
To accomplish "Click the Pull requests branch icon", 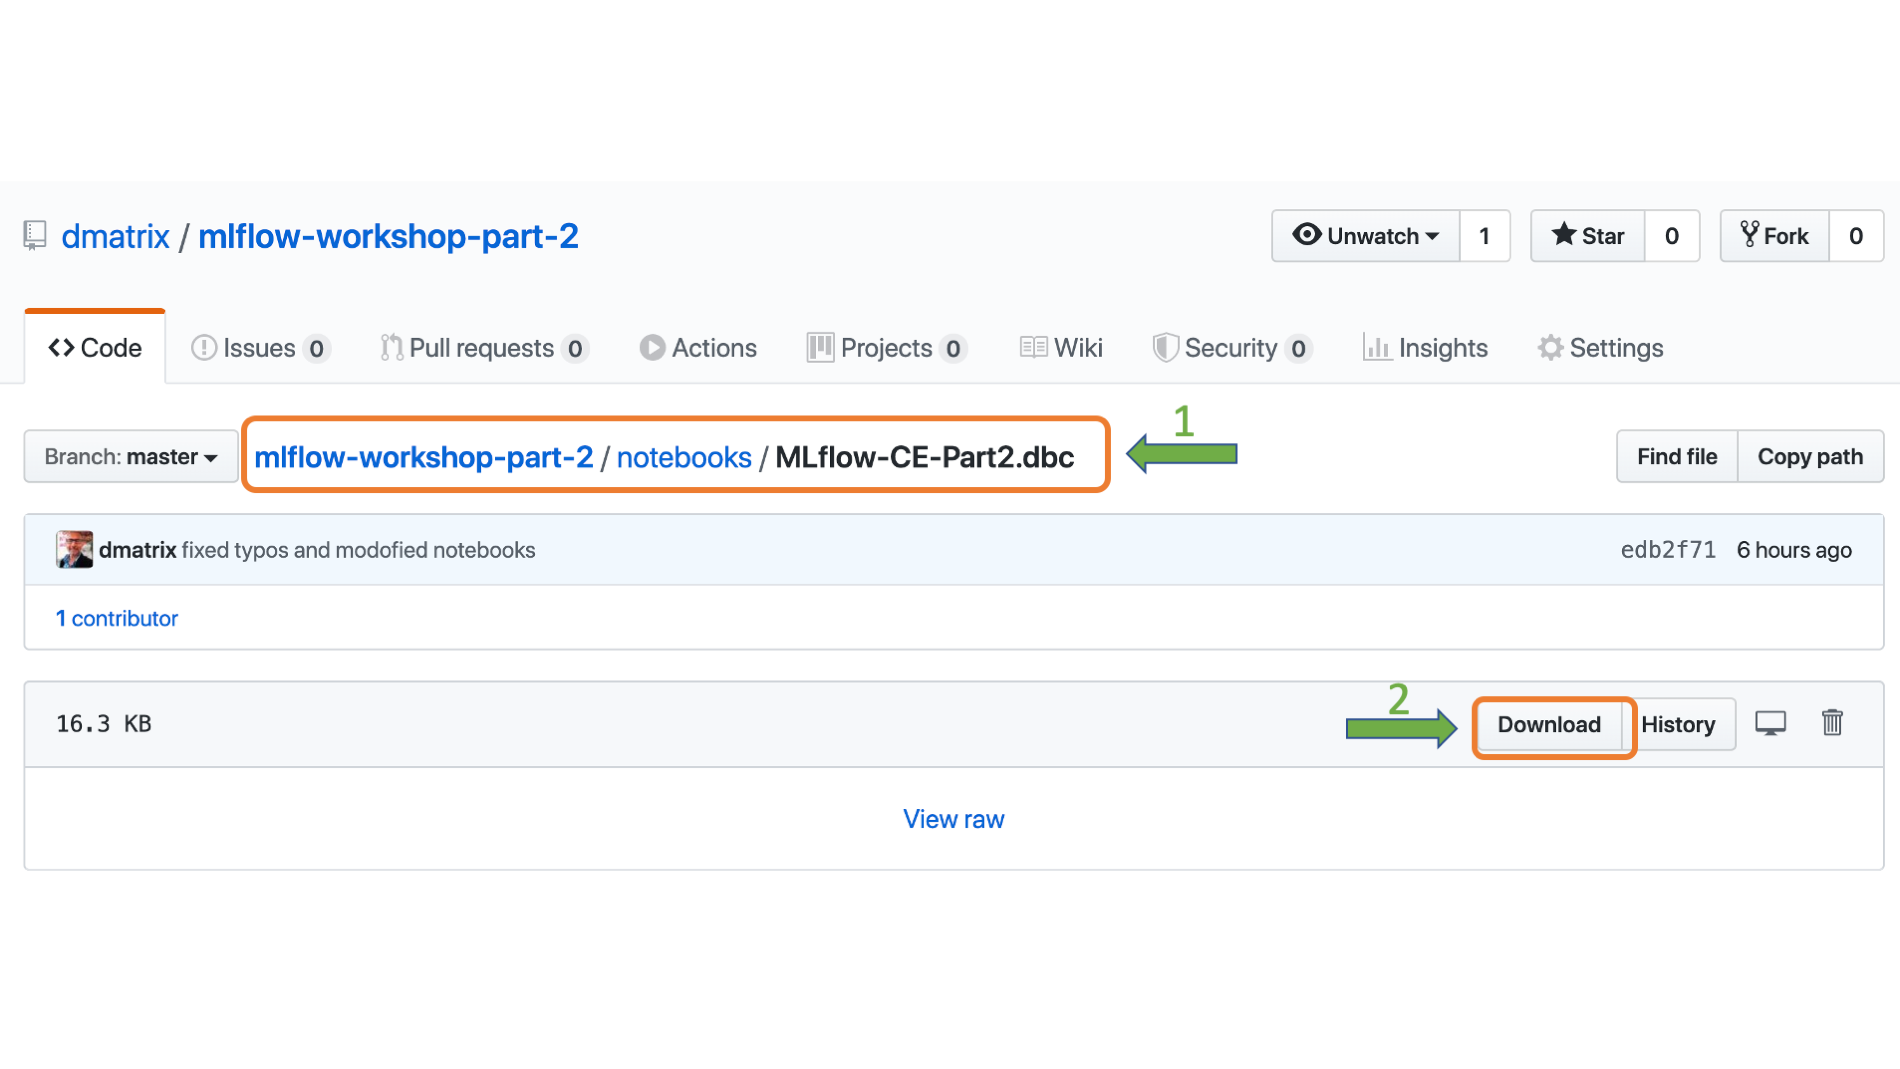I will (x=391, y=348).
